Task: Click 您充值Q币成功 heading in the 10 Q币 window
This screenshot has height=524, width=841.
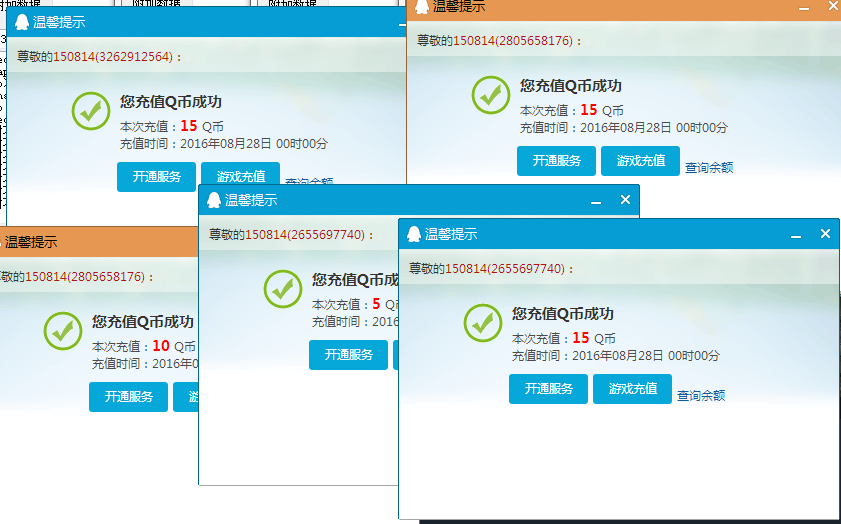Action: click(143, 322)
